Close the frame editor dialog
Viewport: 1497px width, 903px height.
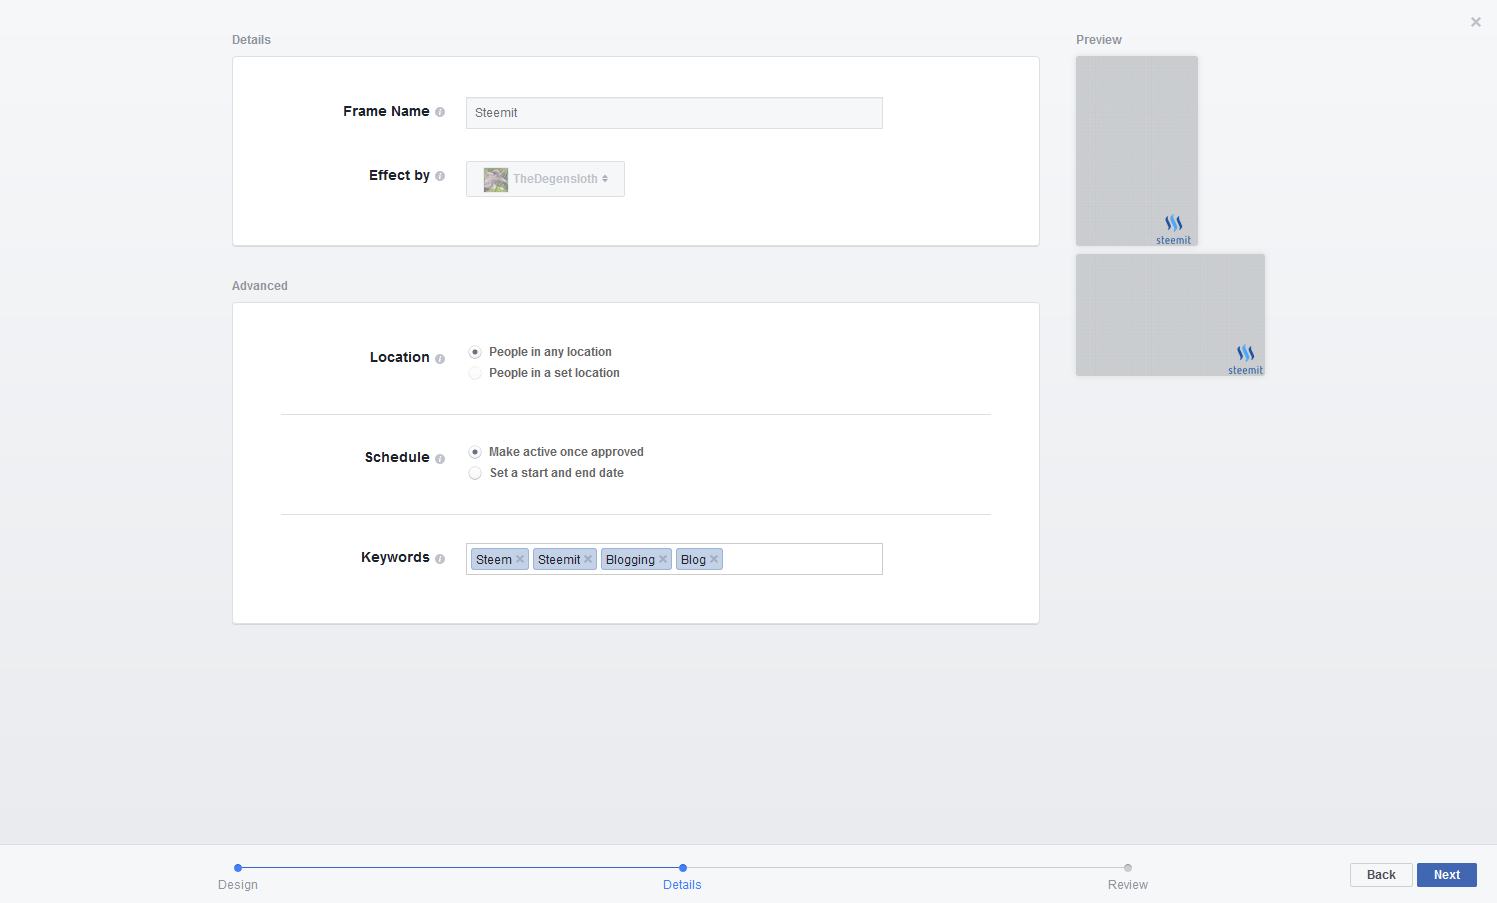pyautogui.click(x=1476, y=22)
